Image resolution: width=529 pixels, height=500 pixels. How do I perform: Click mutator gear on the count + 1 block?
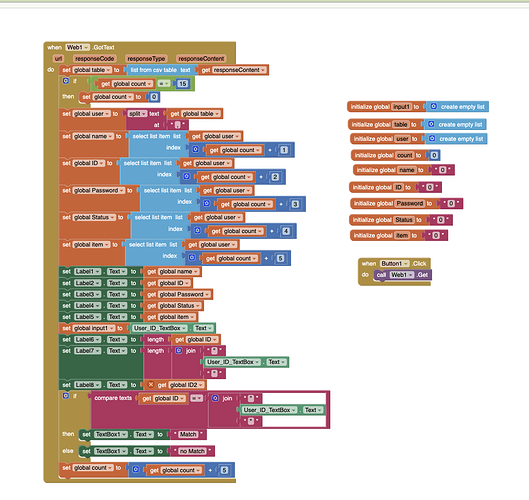click(x=195, y=149)
